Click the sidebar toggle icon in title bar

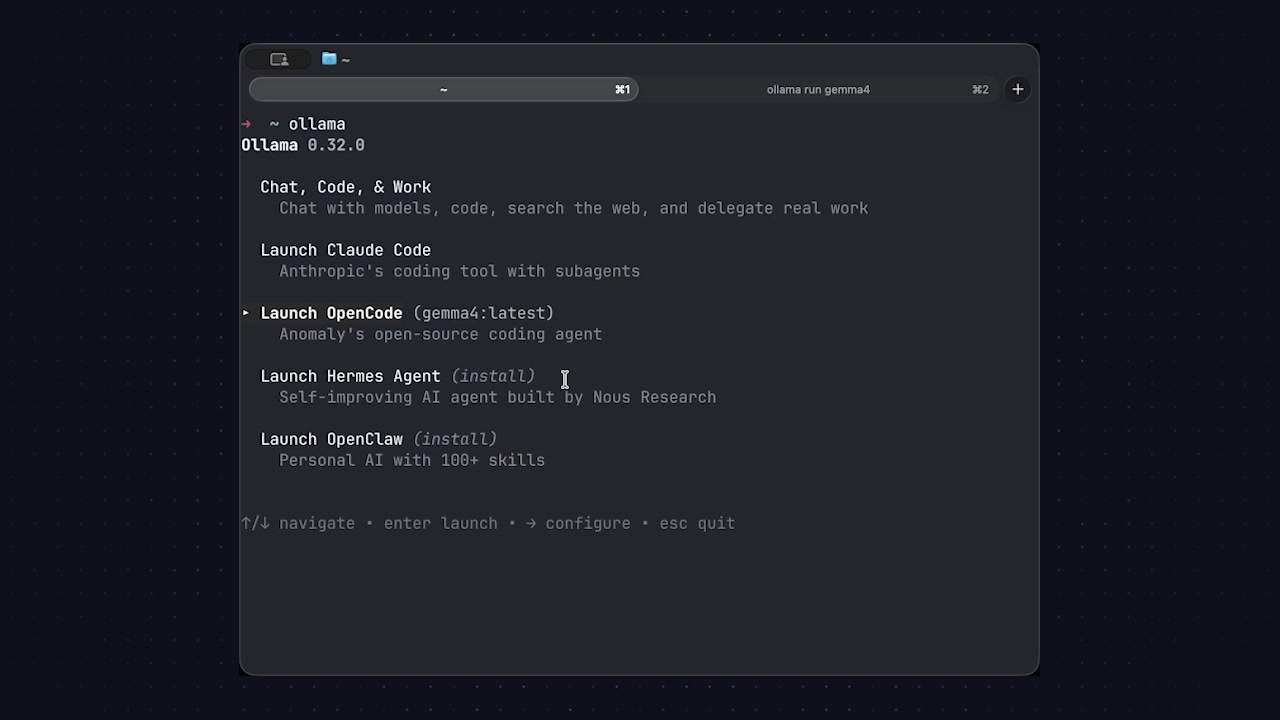(x=279, y=59)
